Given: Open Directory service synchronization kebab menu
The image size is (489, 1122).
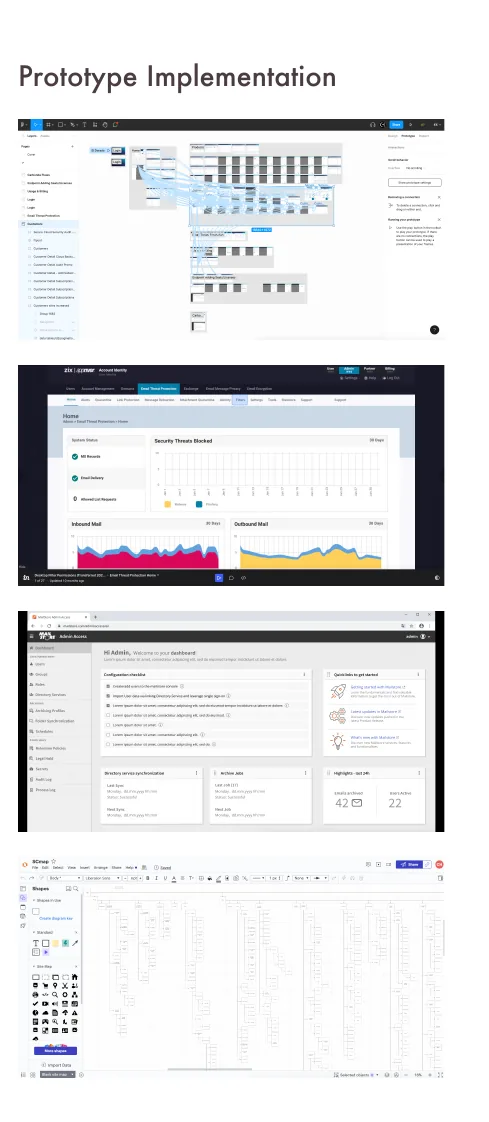Looking at the screenshot, I should tap(196, 773).
